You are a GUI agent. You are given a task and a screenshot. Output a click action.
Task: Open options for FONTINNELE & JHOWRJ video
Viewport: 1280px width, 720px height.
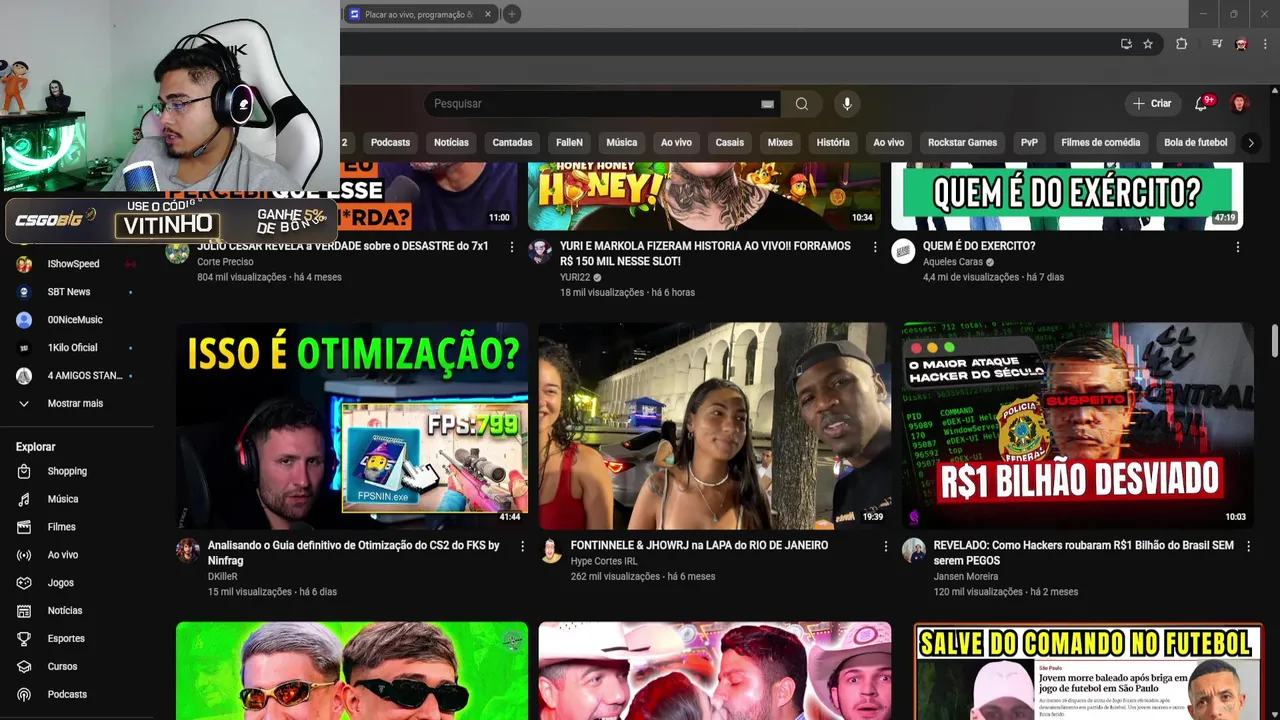point(885,546)
